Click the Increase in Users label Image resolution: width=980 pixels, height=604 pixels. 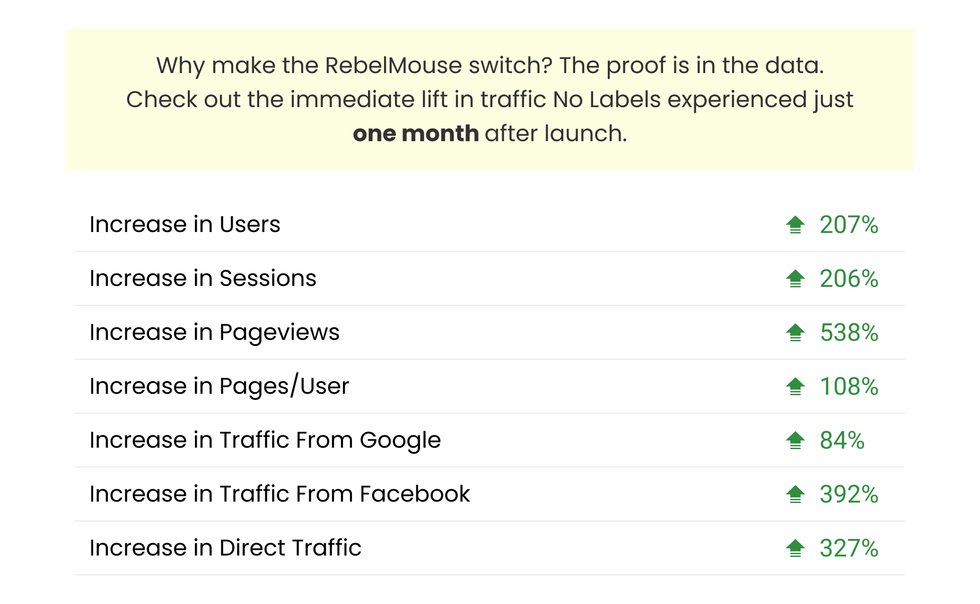pyautogui.click(x=185, y=225)
